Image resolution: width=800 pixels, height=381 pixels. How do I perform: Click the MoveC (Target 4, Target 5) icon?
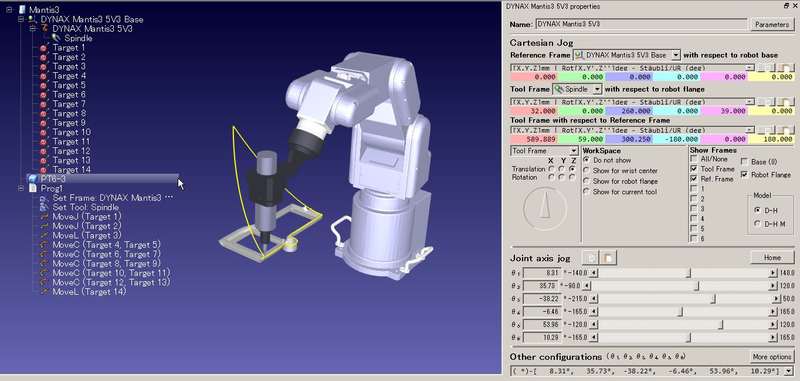tap(44, 245)
